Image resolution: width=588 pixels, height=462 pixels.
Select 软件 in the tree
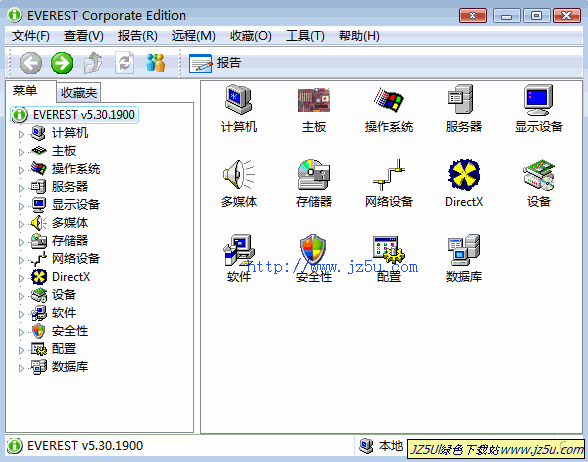tap(63, 313)
